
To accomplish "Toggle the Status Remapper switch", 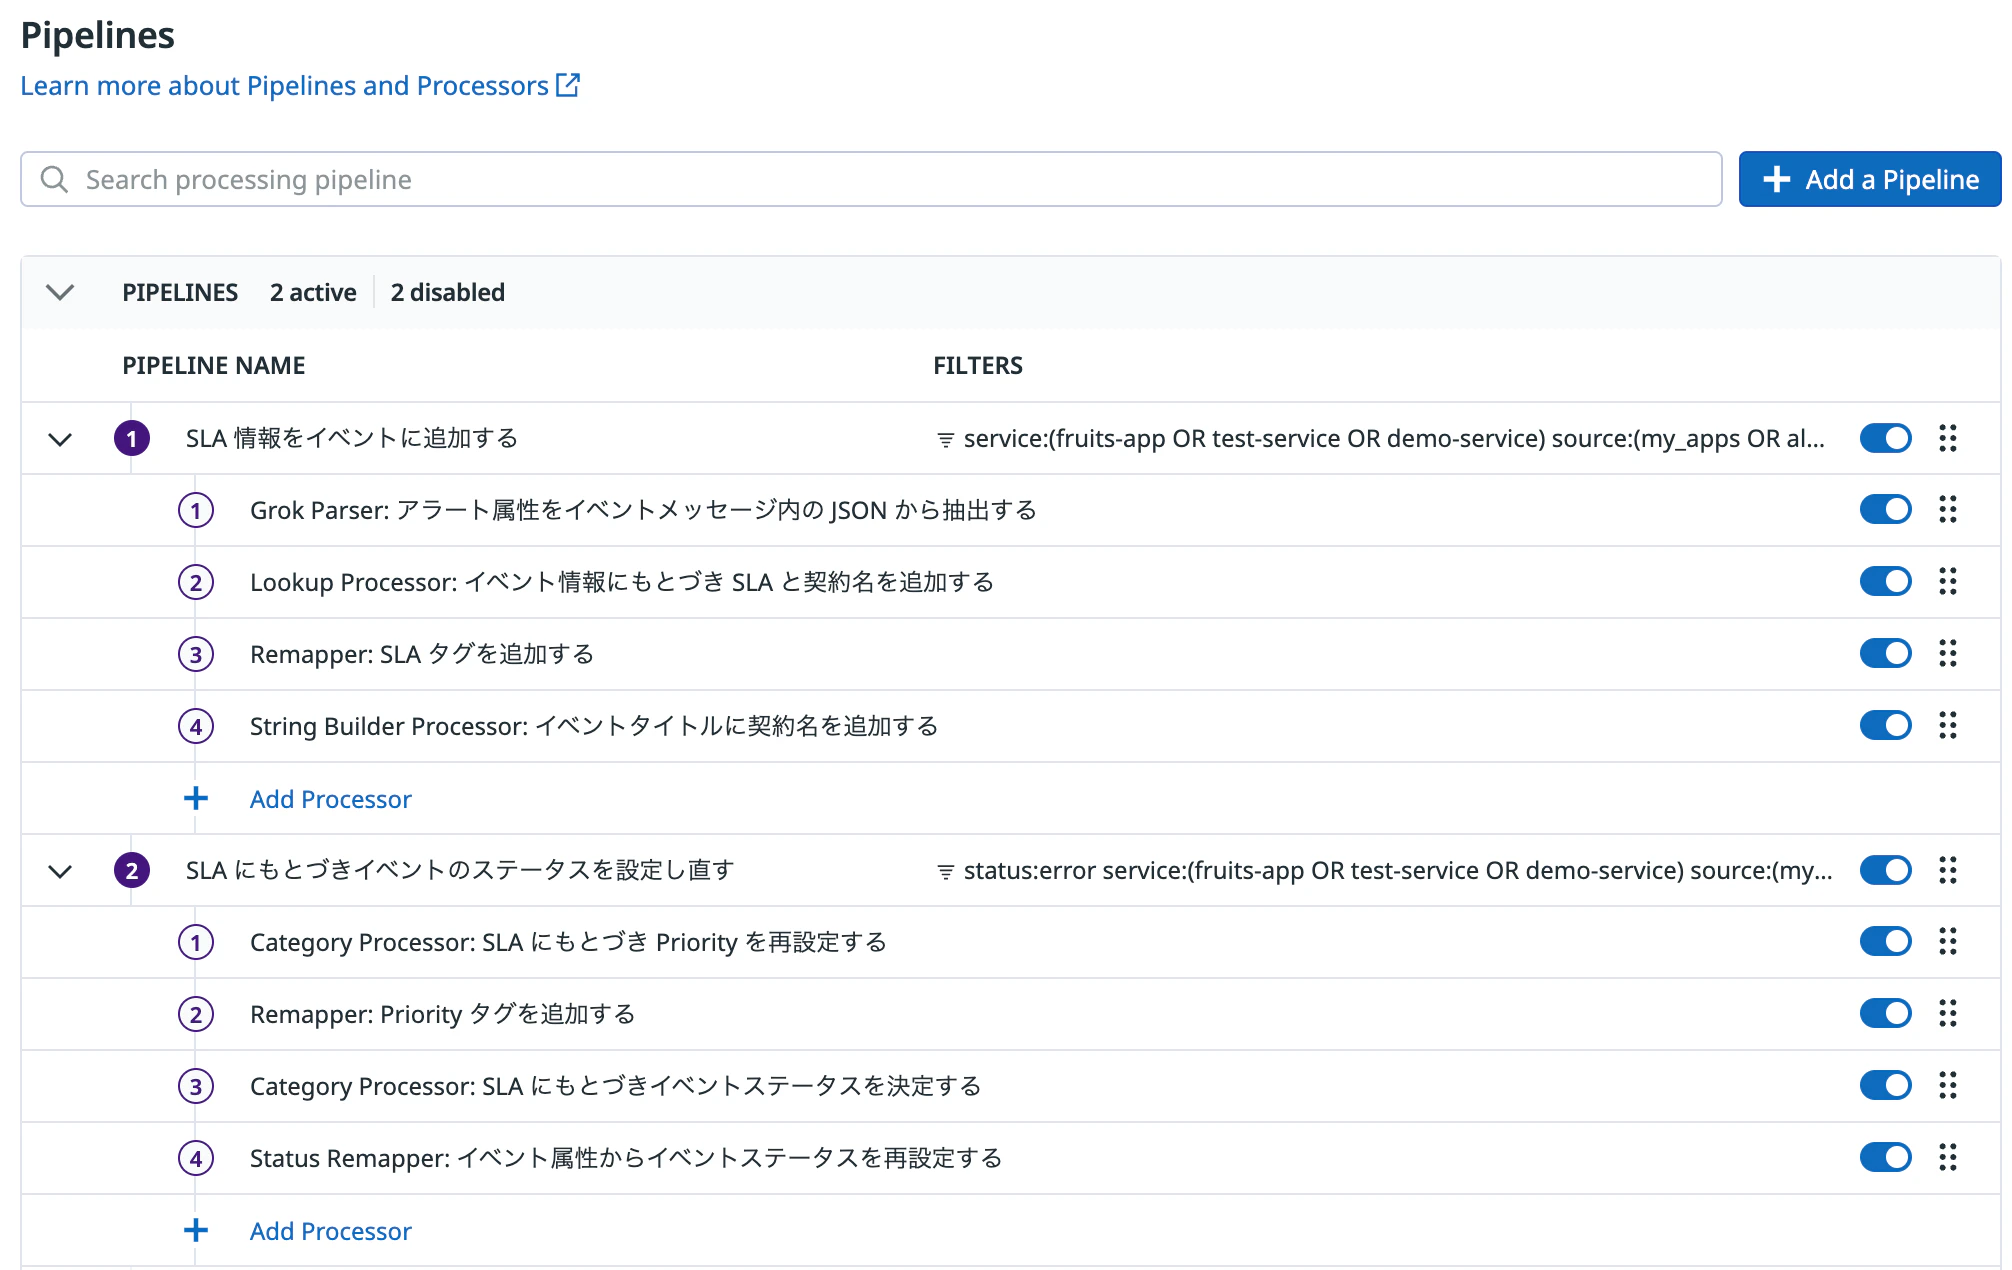I will 1885,1158.
